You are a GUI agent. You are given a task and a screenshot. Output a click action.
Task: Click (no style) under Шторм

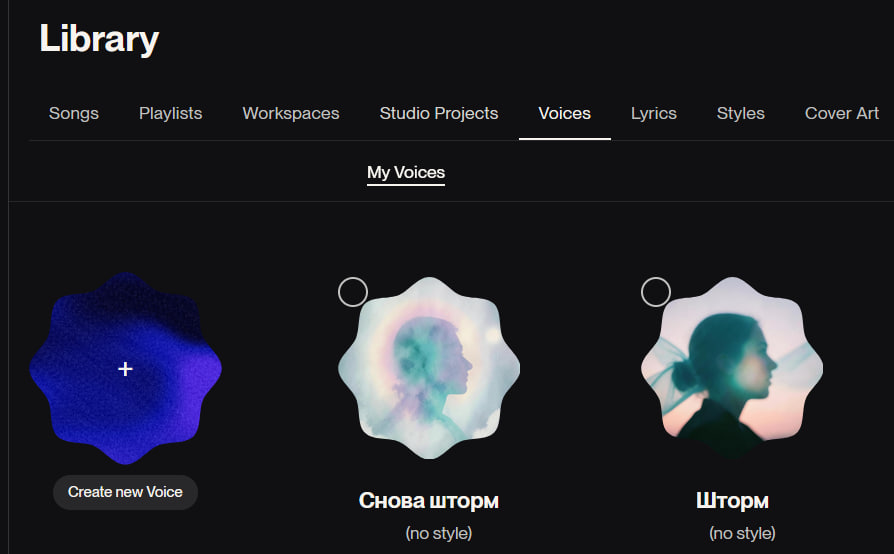click(742, 533)
